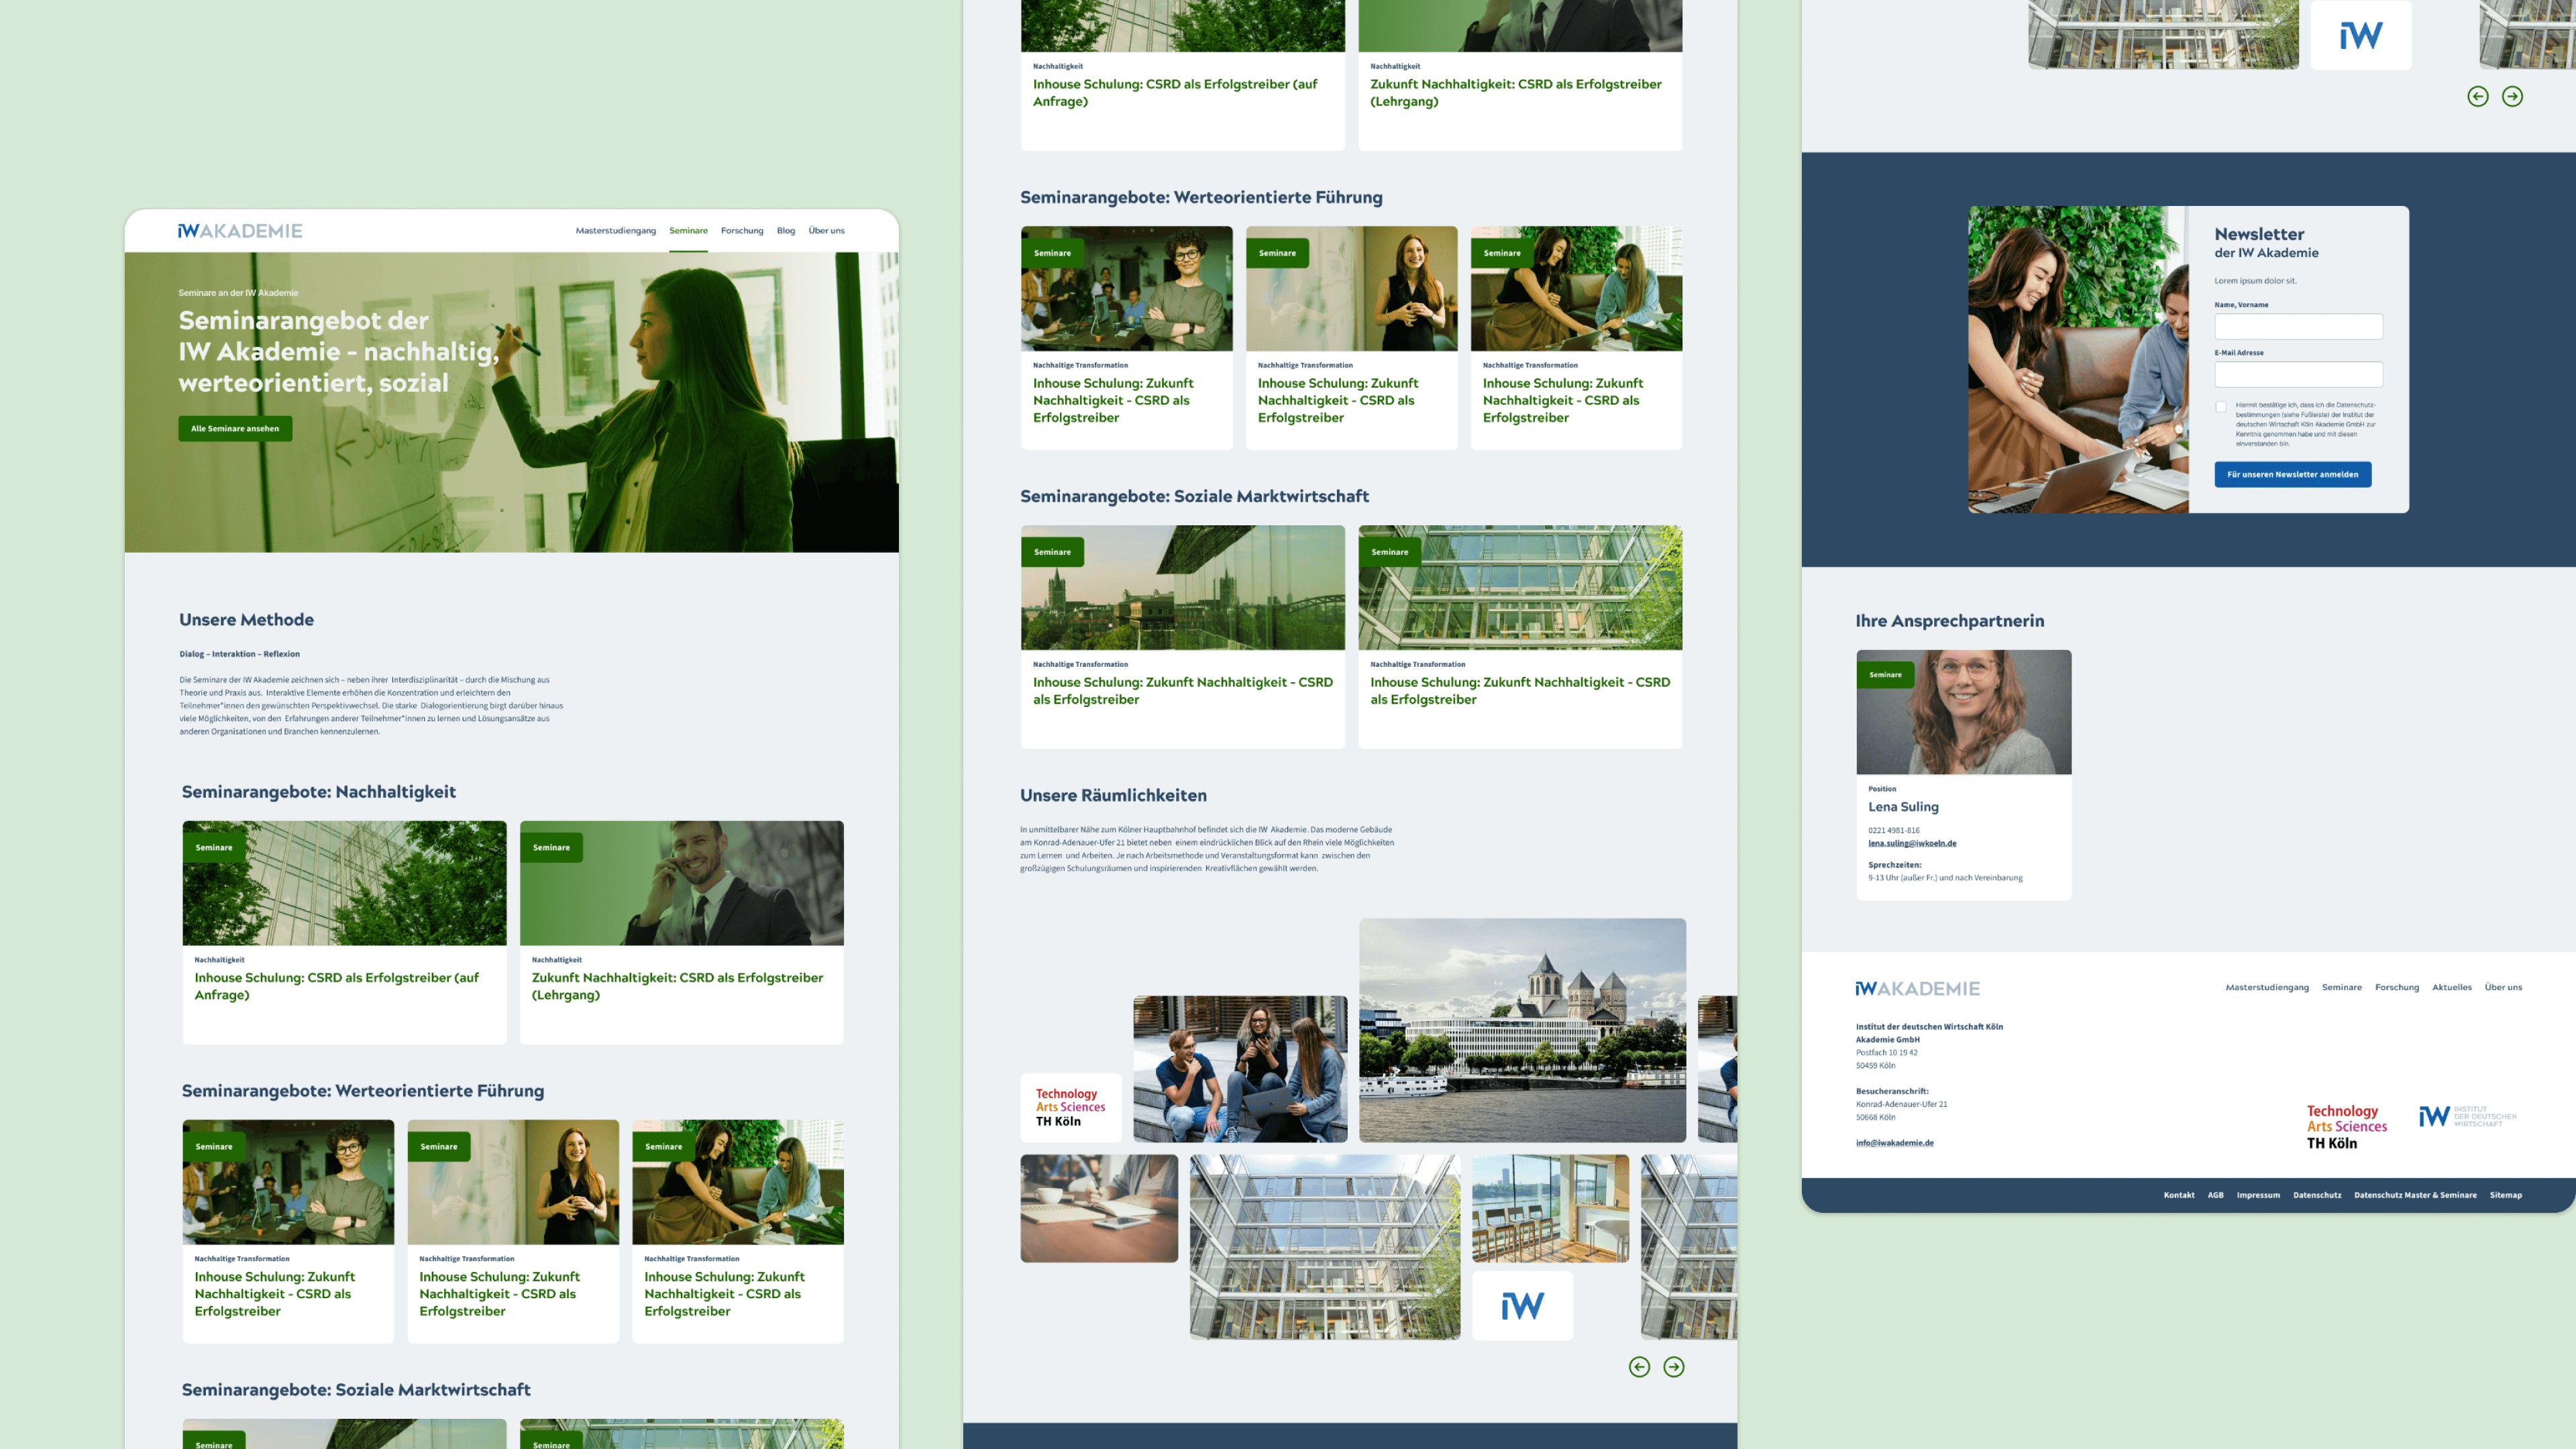Screen dimensions: 2576x1449
Task: Click the right arrow of the top-right image carousel
Action: coord(2513,96)
